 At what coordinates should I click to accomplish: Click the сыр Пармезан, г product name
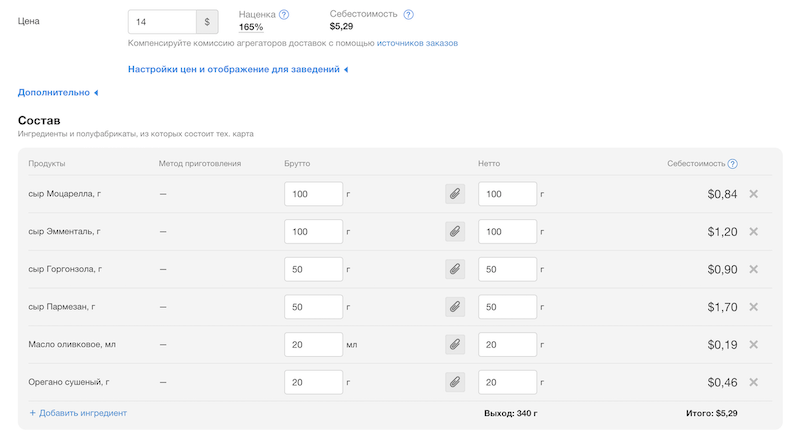click(x=61, y=307)
